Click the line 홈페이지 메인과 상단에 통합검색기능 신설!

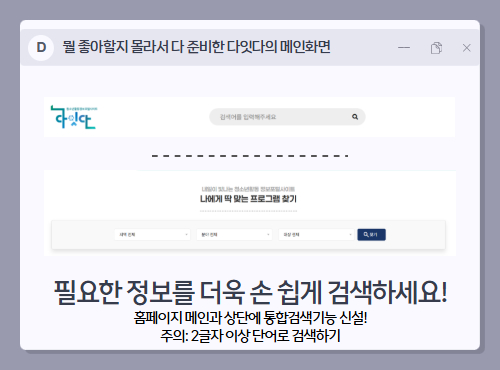250,318
